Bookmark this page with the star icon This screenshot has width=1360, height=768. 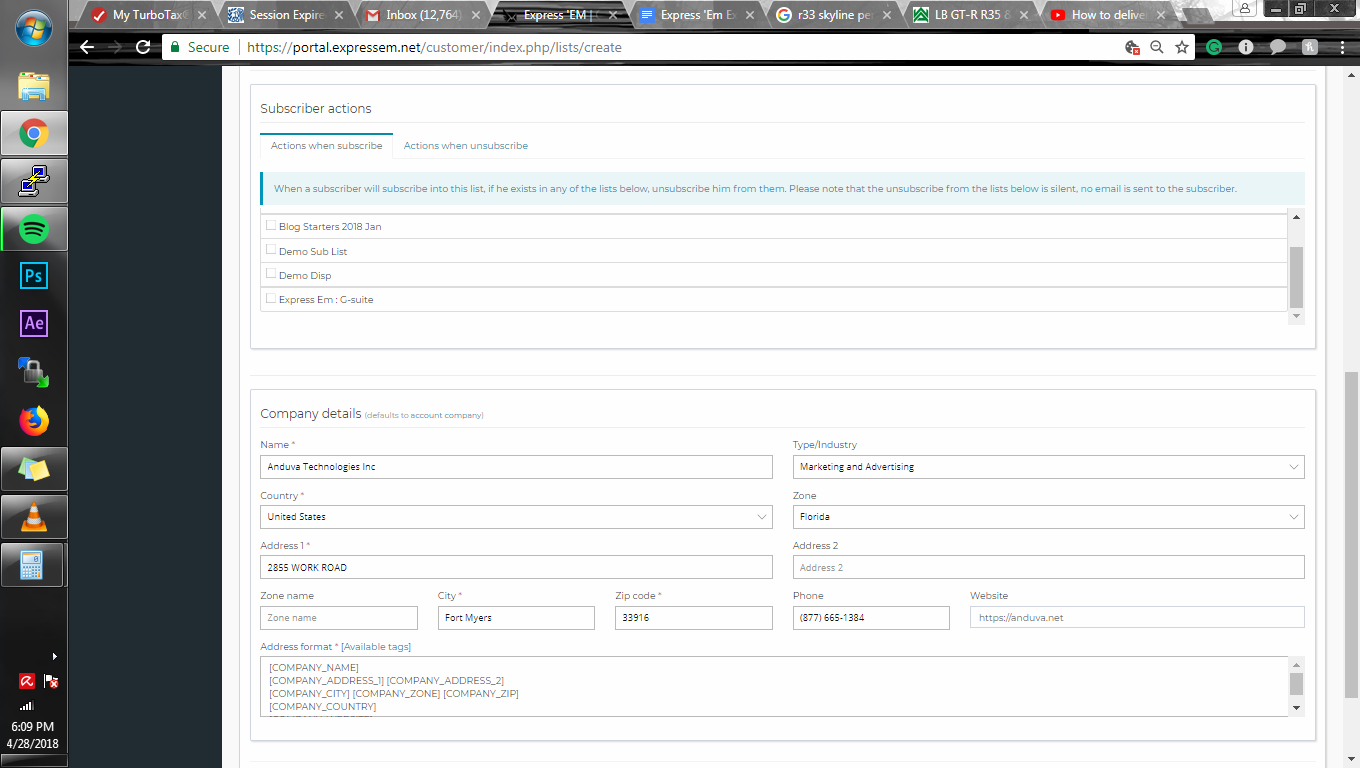point(1182,47)
